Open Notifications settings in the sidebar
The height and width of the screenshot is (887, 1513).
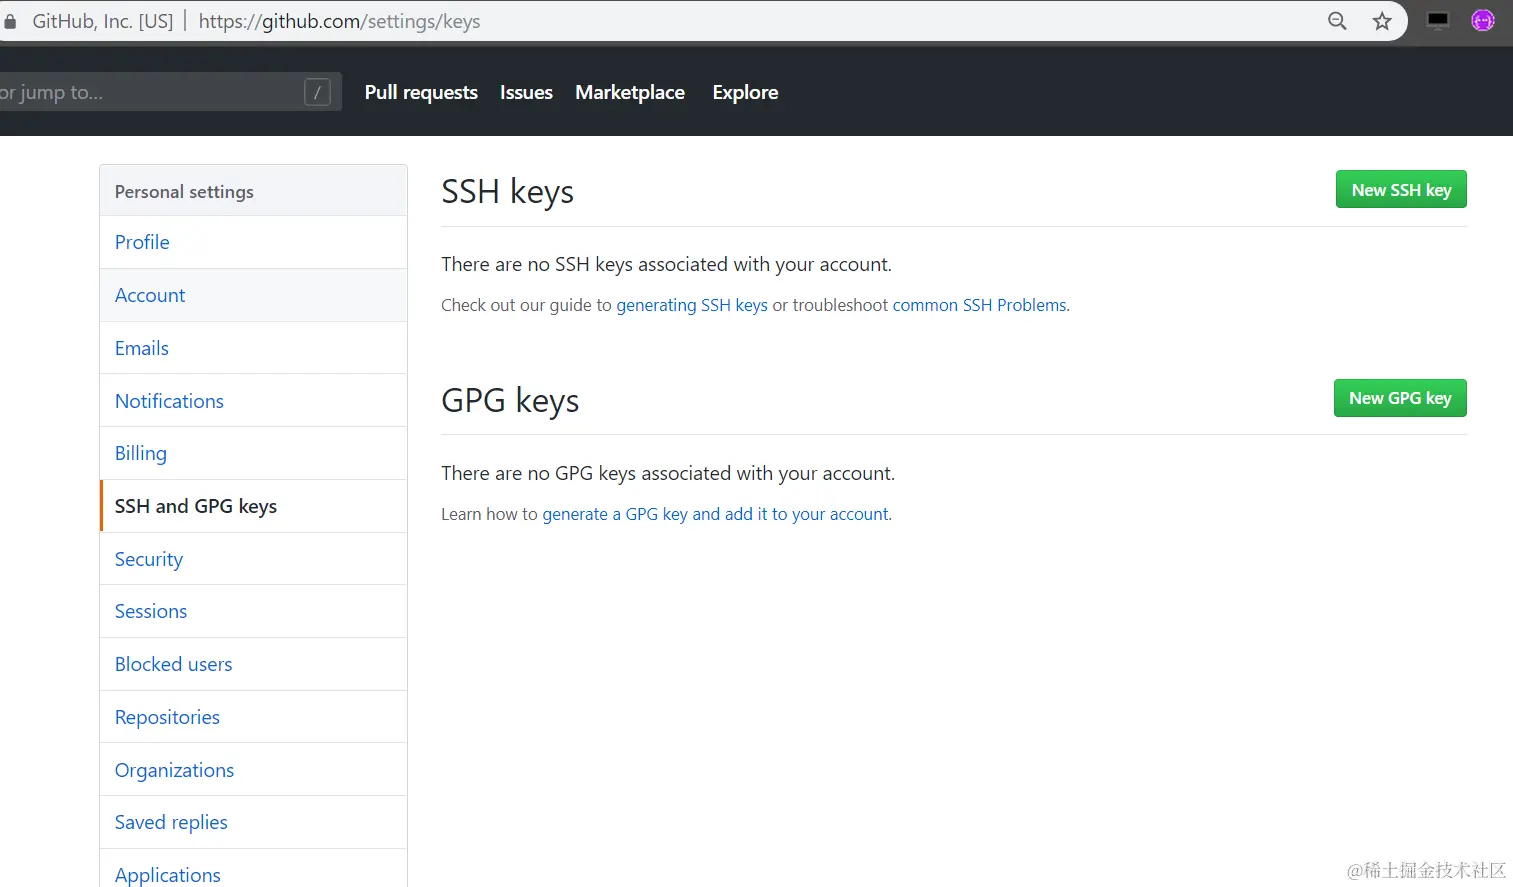point(253,401)
